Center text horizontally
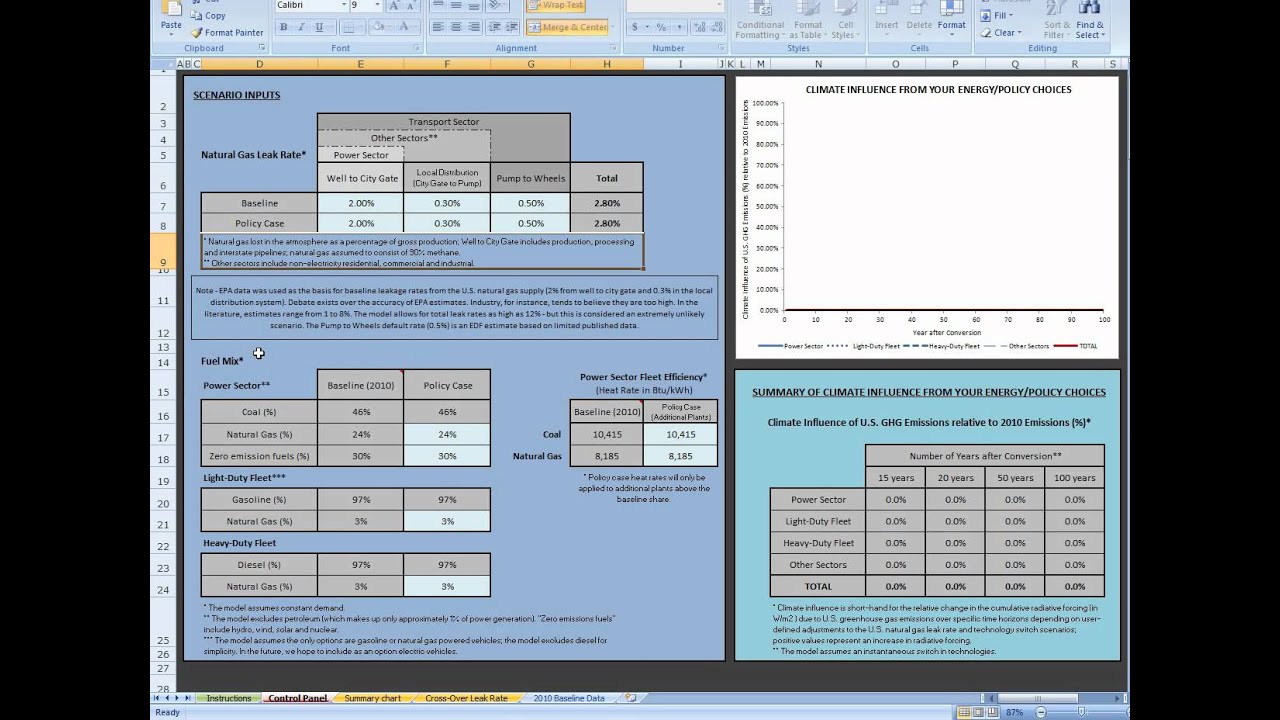1280x720 pixels. (456, 27)
